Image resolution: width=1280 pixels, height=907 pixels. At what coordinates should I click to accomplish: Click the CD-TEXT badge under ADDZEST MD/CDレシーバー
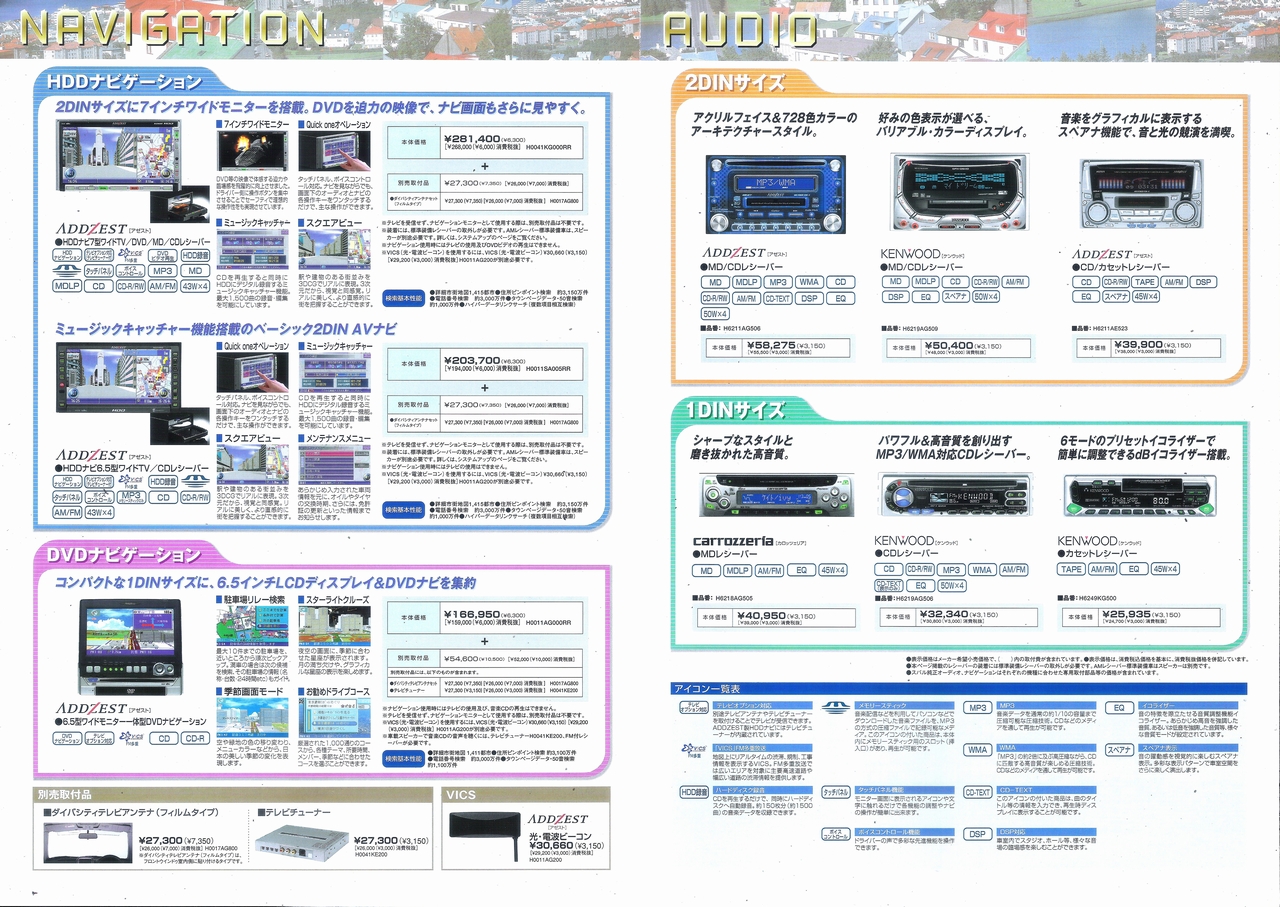click(x=776, y=298)
